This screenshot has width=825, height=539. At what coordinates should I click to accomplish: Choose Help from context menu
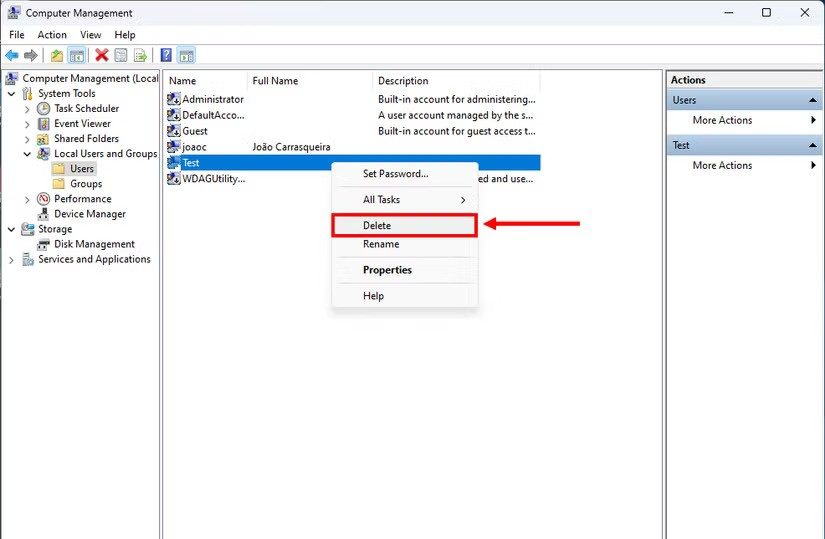coord(405,296)
